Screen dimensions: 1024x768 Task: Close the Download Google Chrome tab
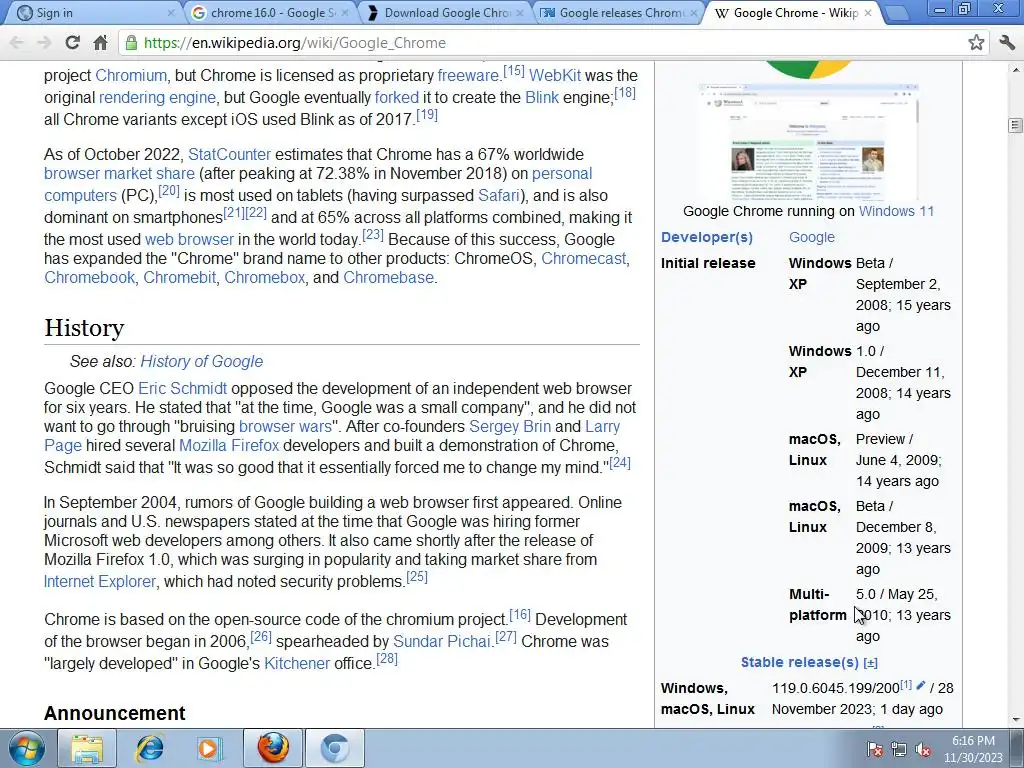520,12
